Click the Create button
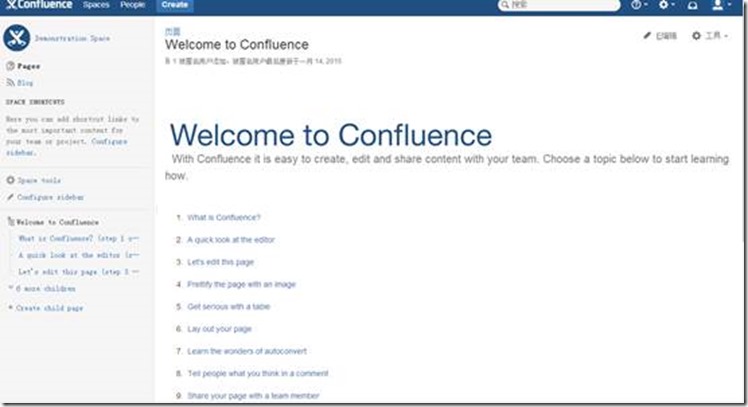748x407 pixels. pos(175,5)
